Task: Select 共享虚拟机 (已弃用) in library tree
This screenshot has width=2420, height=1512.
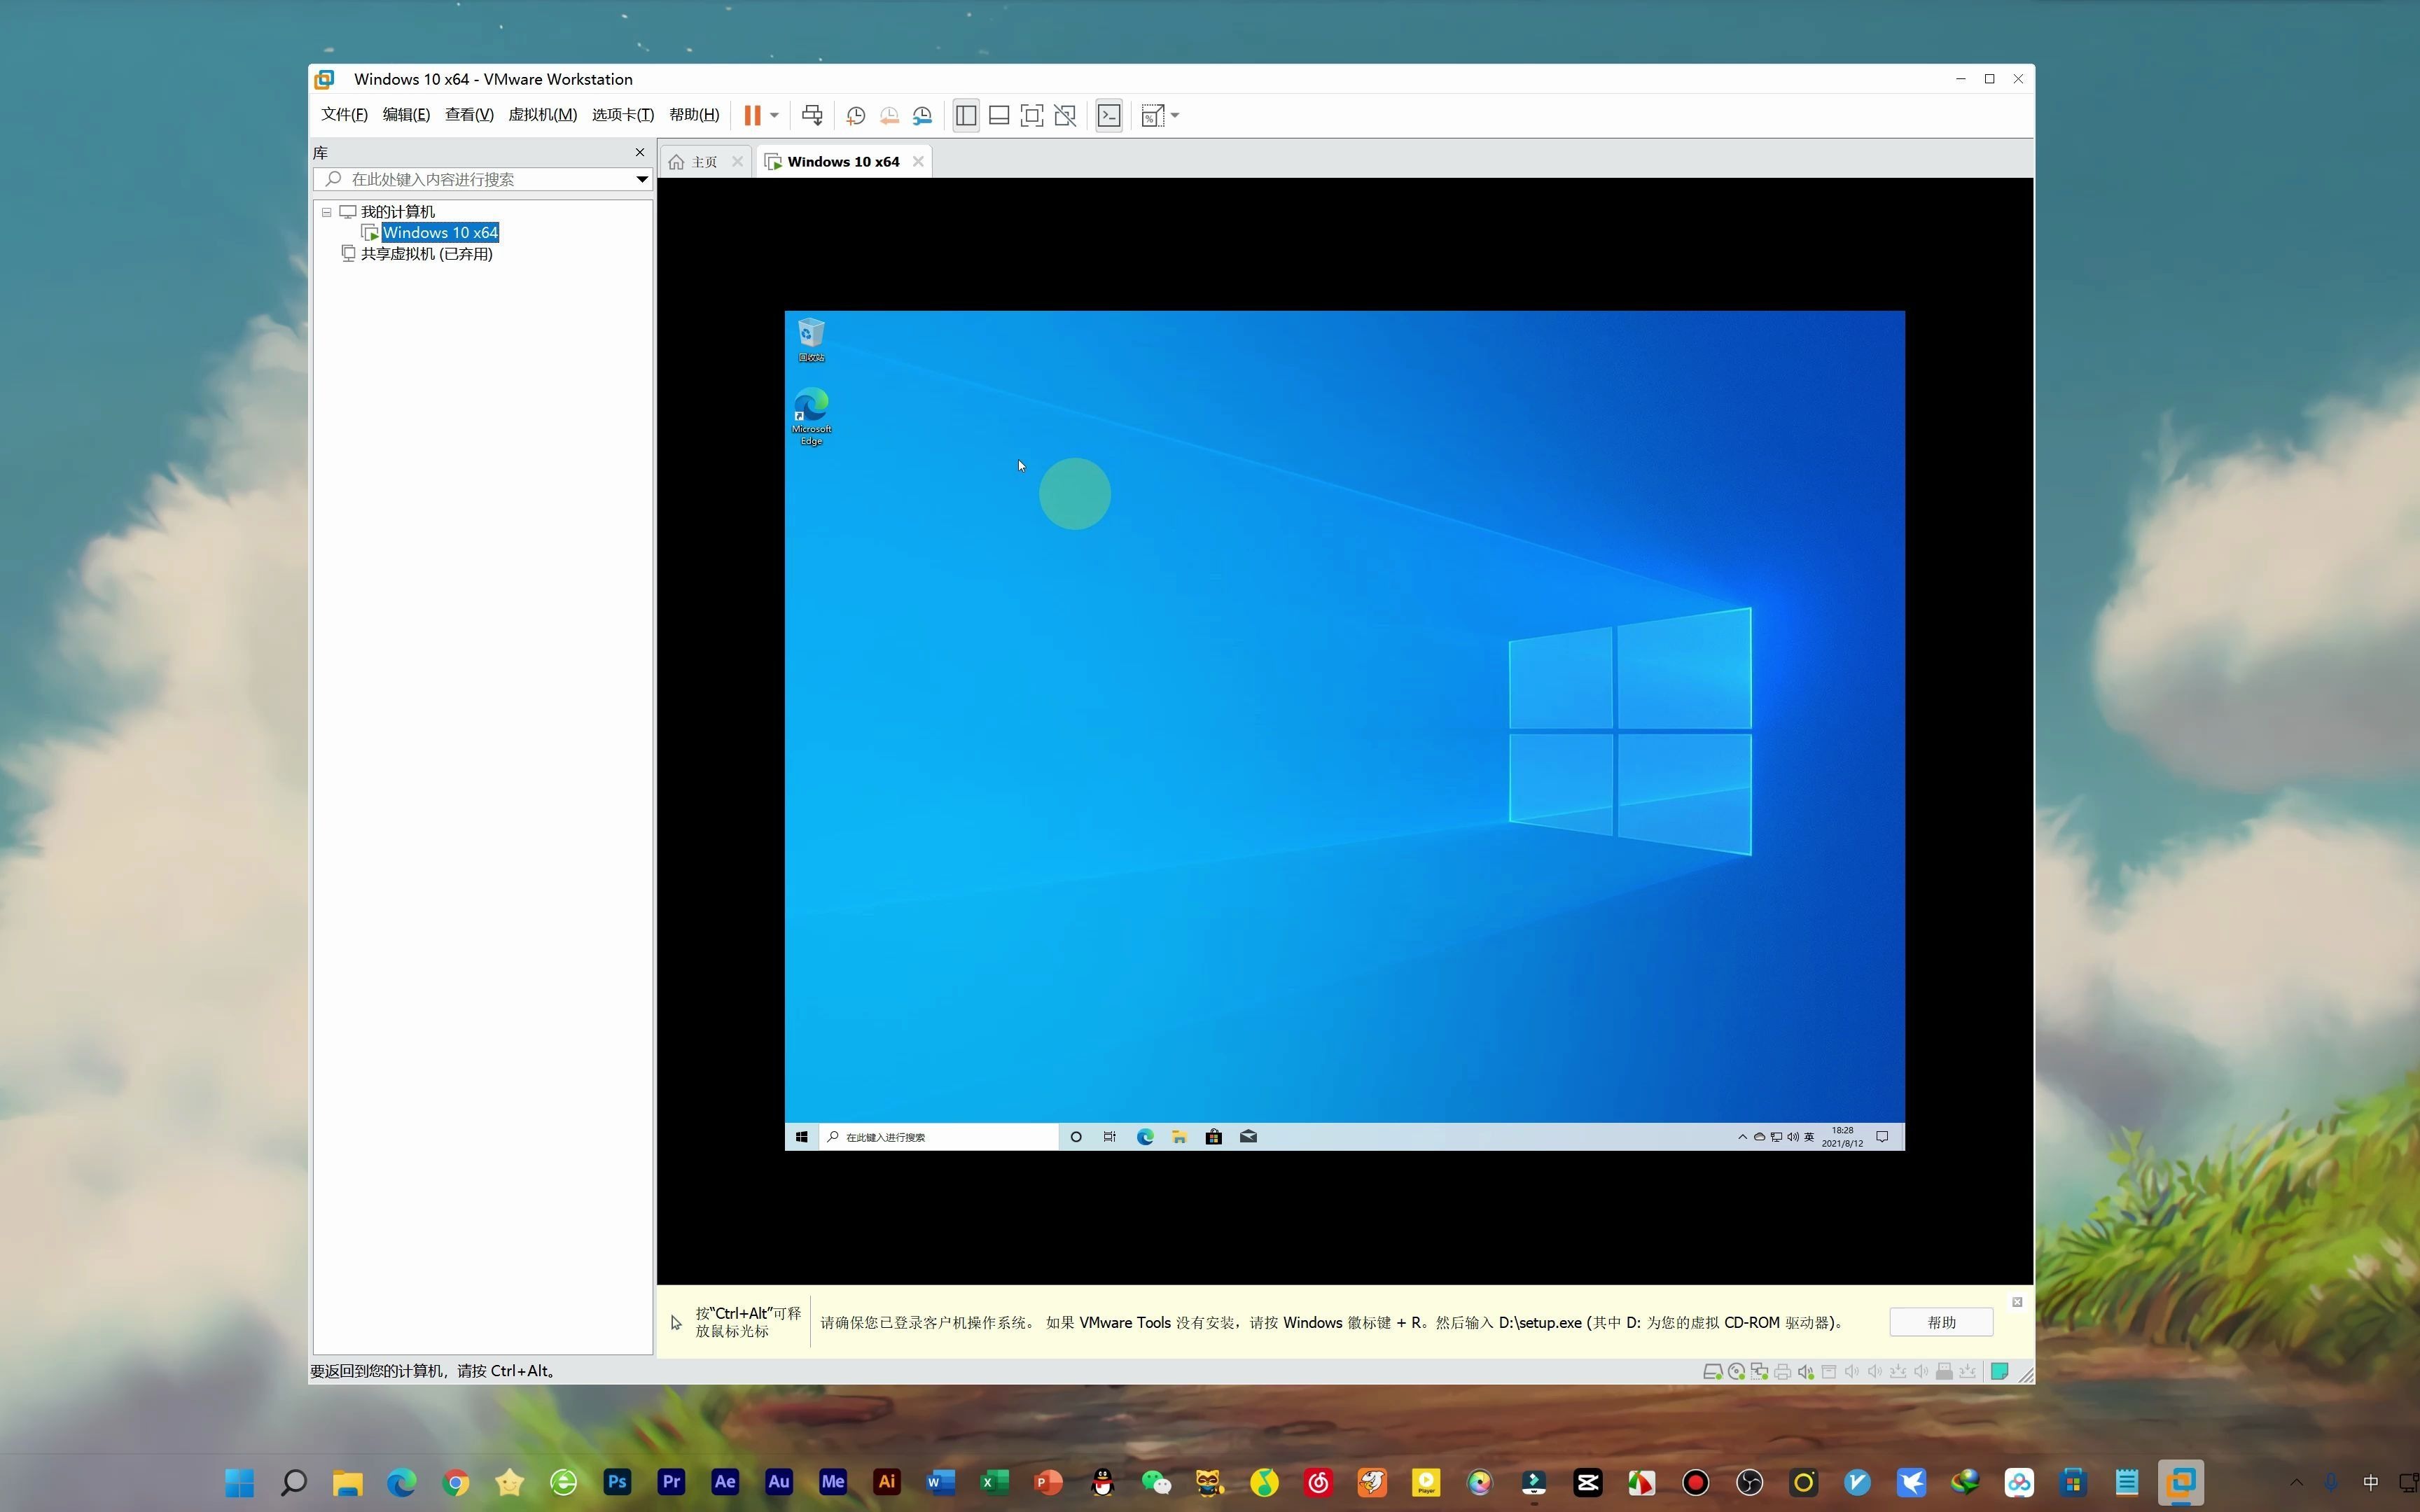Action: click(x=426, y=254)
